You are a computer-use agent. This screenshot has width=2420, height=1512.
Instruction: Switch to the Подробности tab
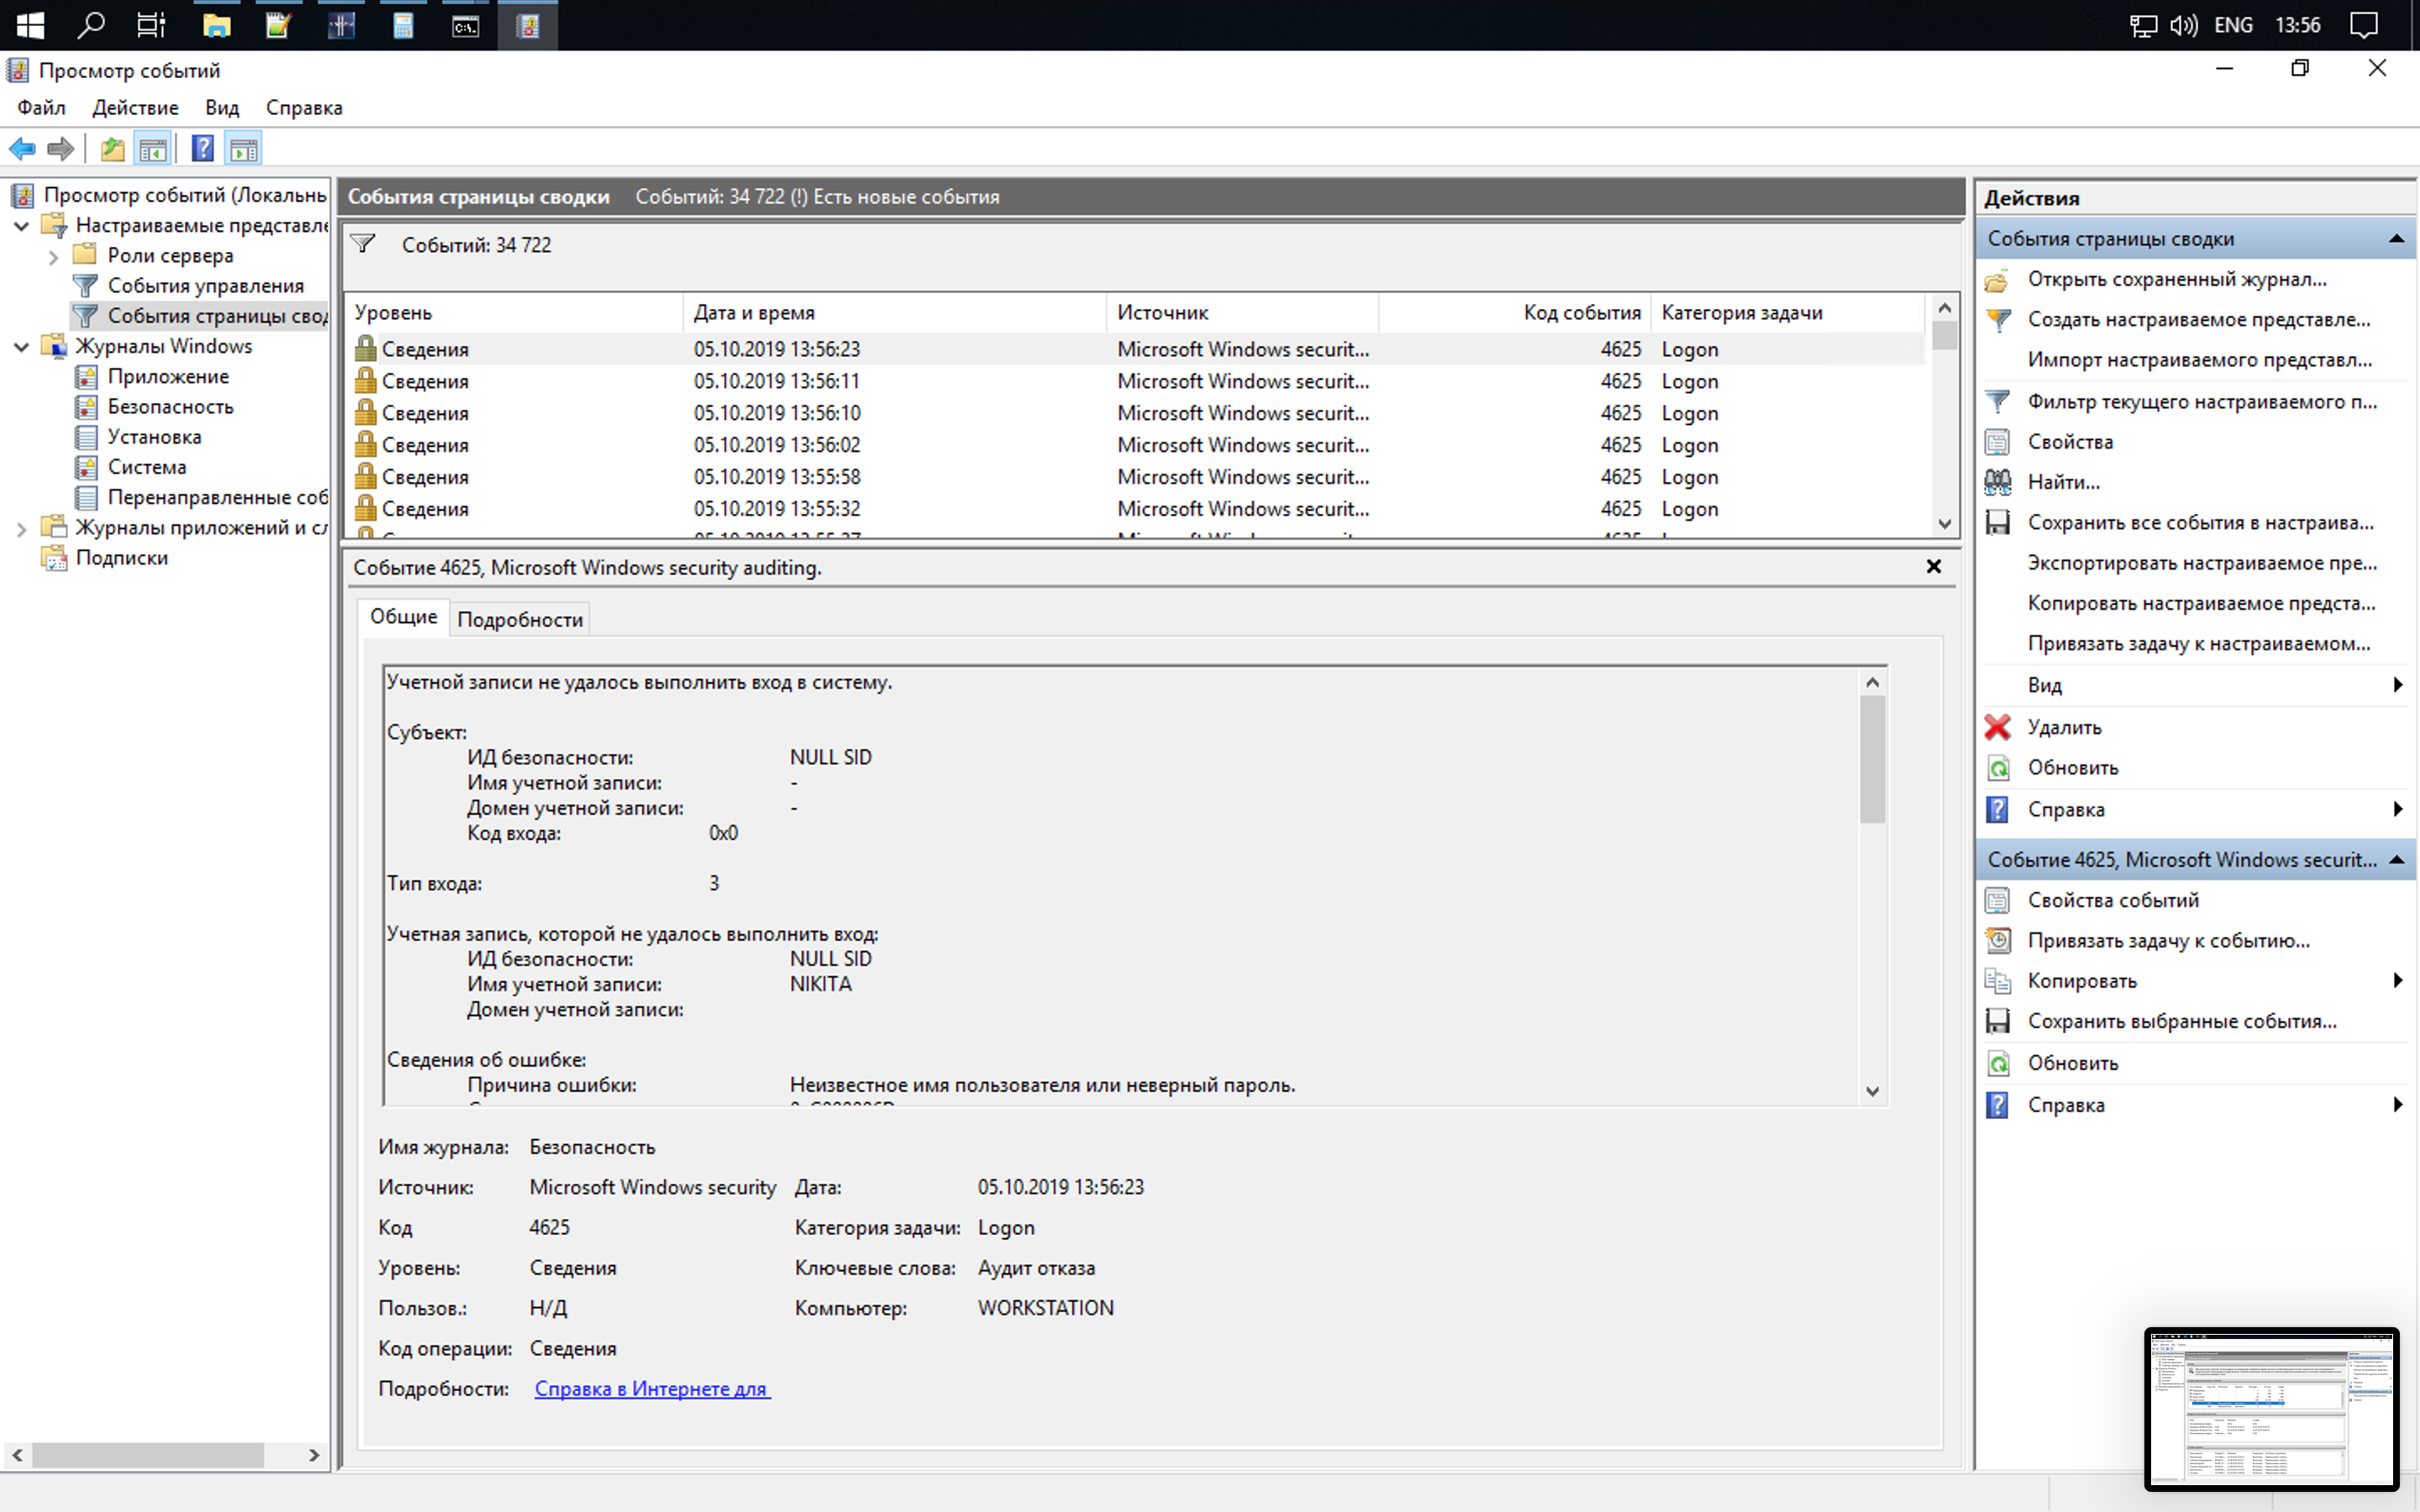[520, 619]
